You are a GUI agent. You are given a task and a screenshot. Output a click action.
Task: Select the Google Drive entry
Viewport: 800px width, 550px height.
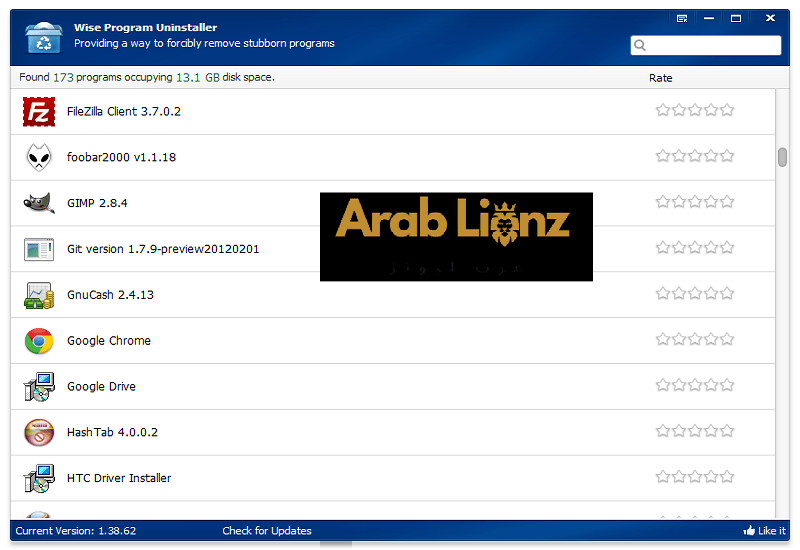pos(393,387)
